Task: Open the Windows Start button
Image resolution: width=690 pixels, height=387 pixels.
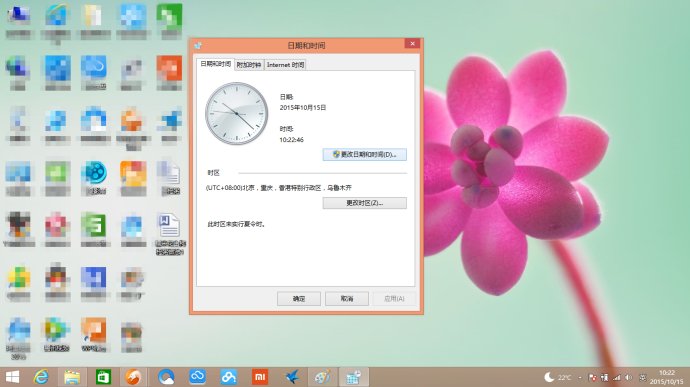Action: (12, 377)
